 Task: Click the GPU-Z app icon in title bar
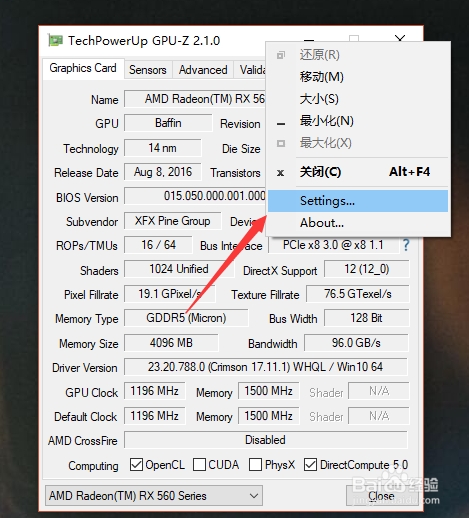tap(55, 41)
